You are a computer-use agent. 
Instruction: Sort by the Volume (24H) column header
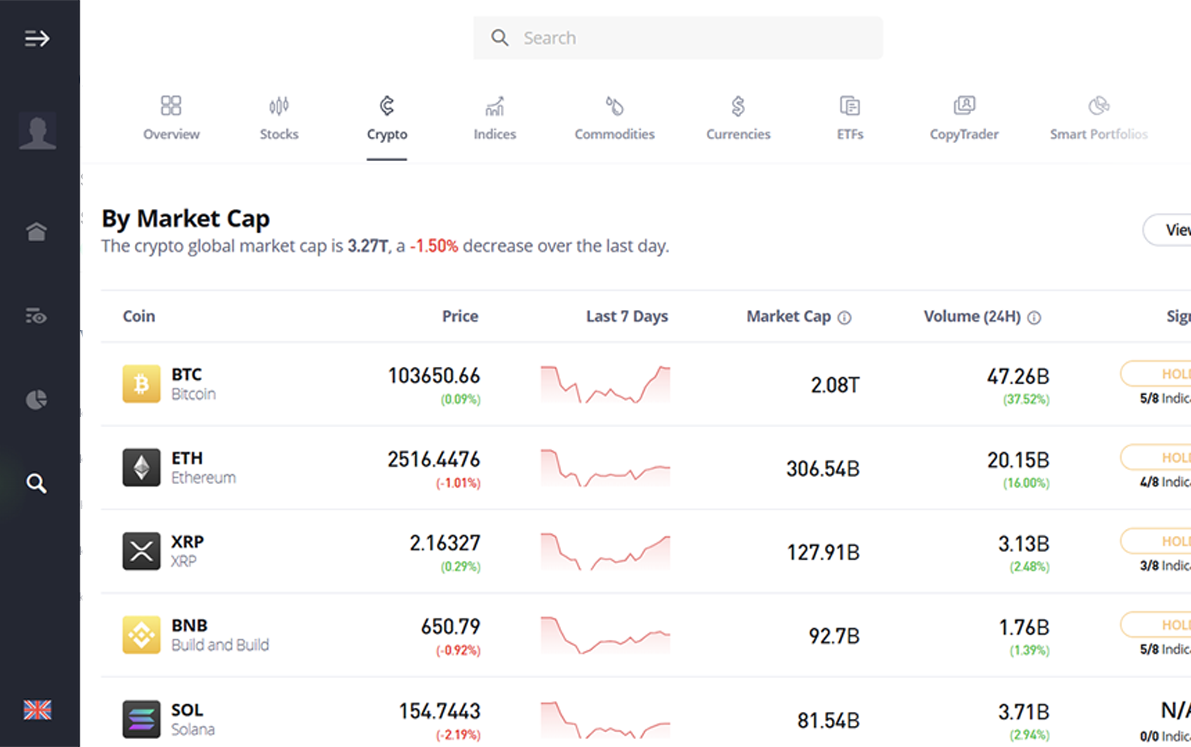tap(972, 316)
